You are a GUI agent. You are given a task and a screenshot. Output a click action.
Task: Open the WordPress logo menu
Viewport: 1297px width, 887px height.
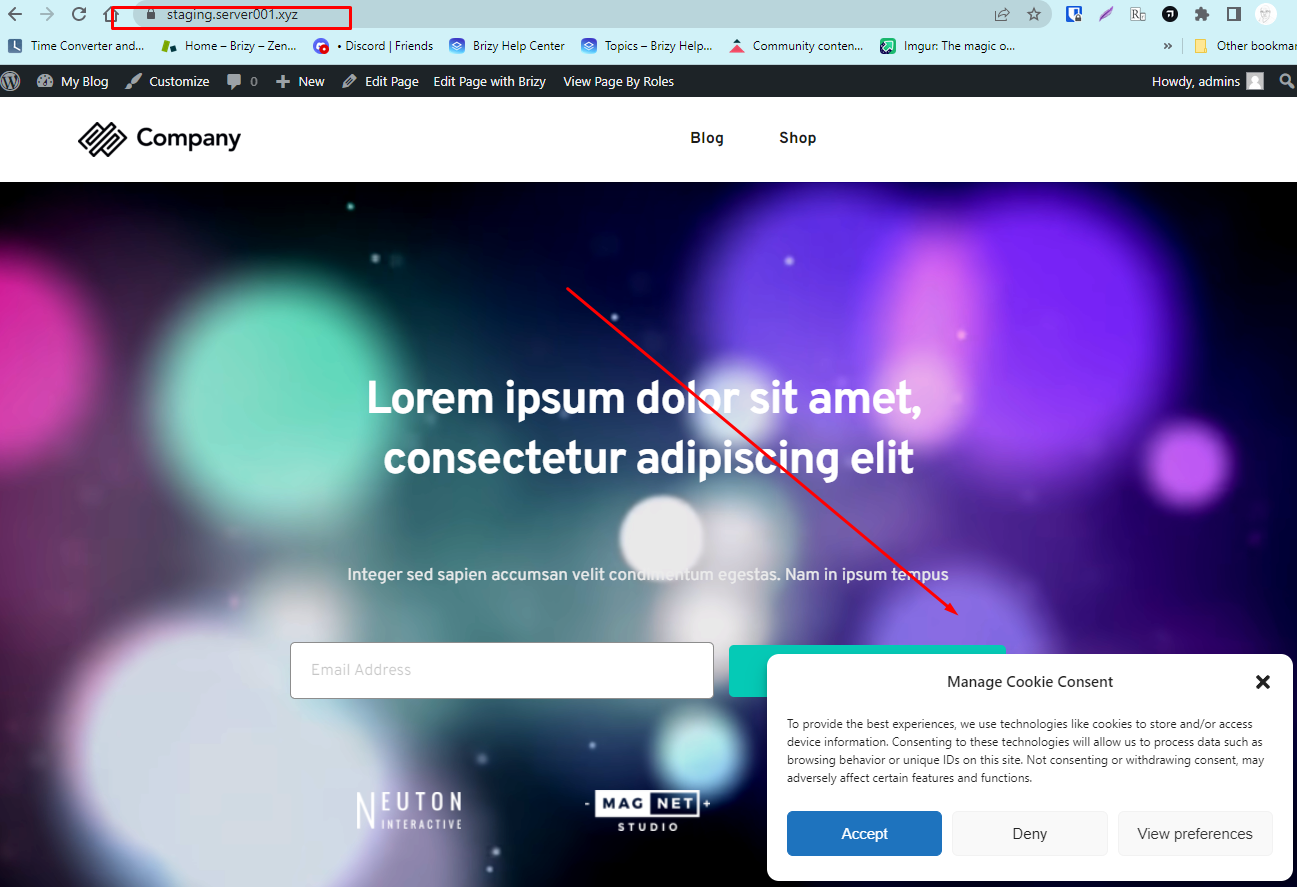(x=11, y=81)
